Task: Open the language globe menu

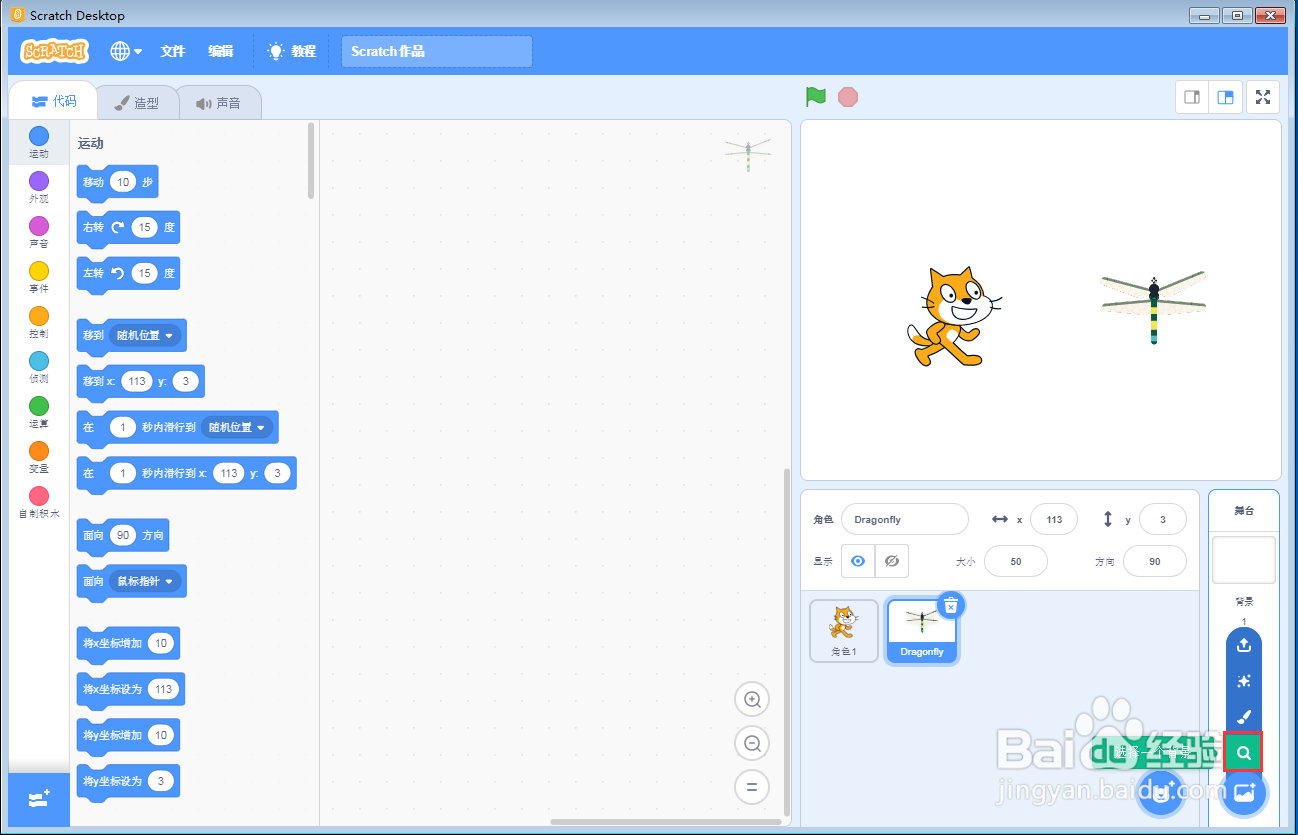Action: [x=126, y=51]
